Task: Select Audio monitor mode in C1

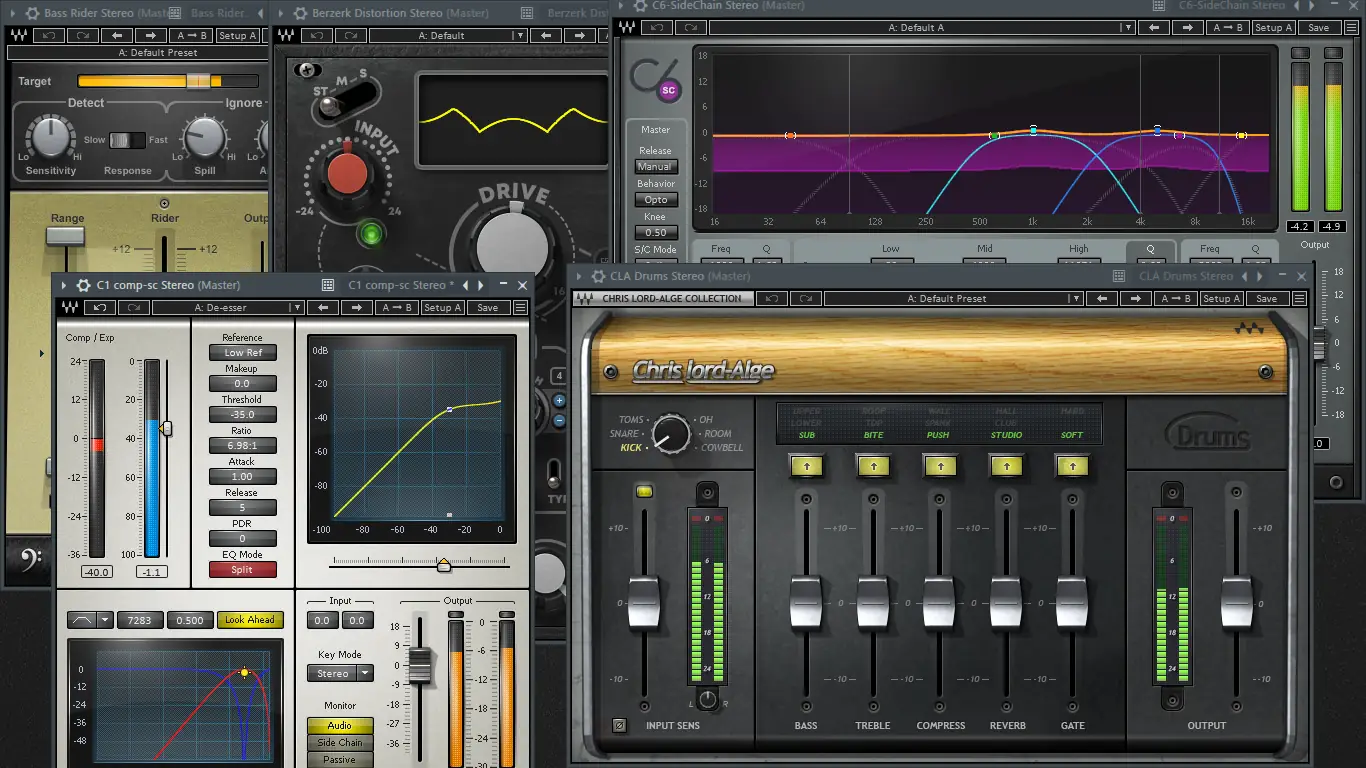Action: point(339,725)
